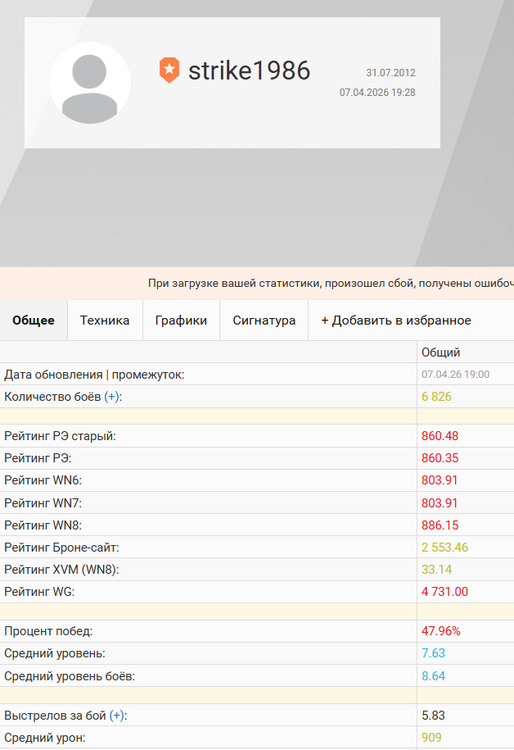Click the default profile avatar picture
This screenshot has width=514, height=750.
[x=90, y=83]
